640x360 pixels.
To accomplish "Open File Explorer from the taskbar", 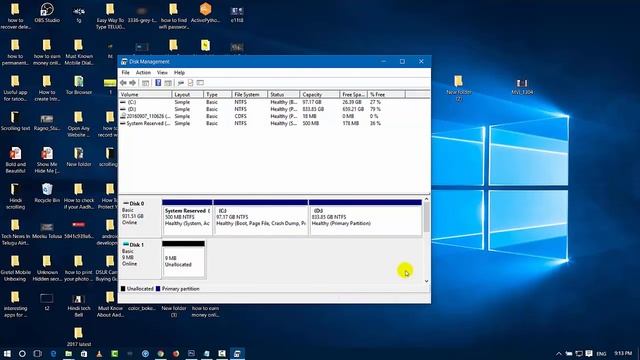I will tap(69, 353).
